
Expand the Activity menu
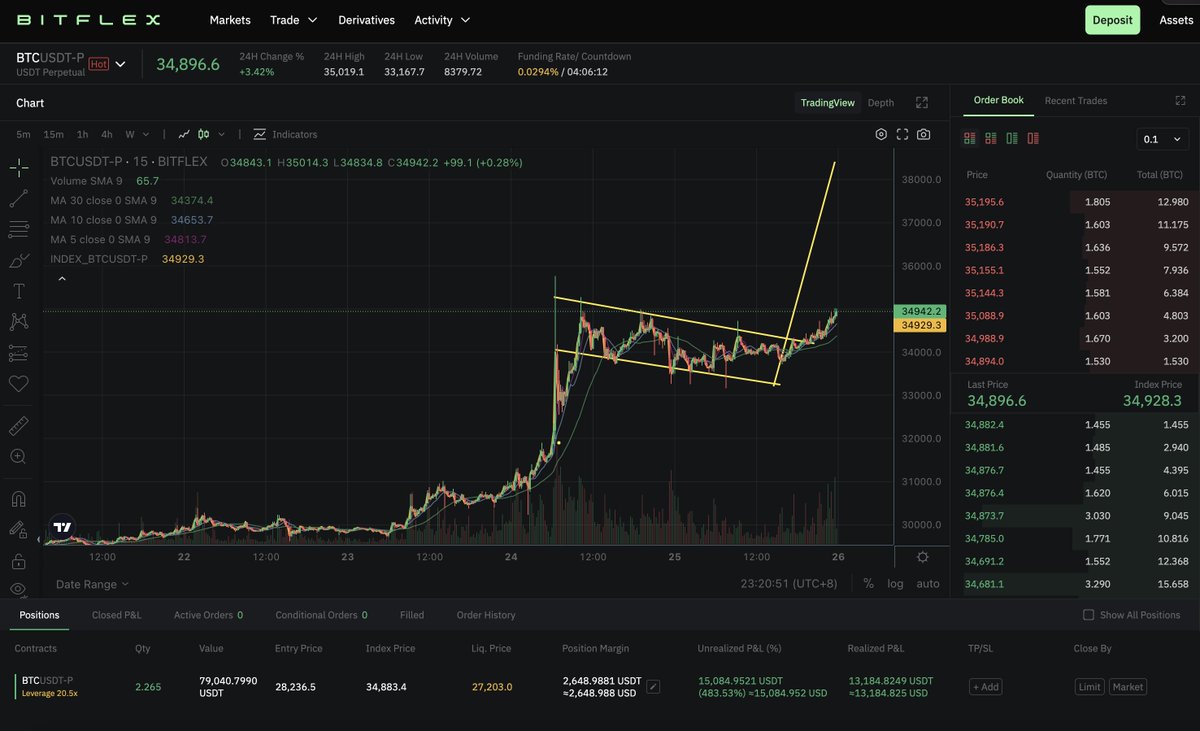pyautogui.click(x=442, y=20)
